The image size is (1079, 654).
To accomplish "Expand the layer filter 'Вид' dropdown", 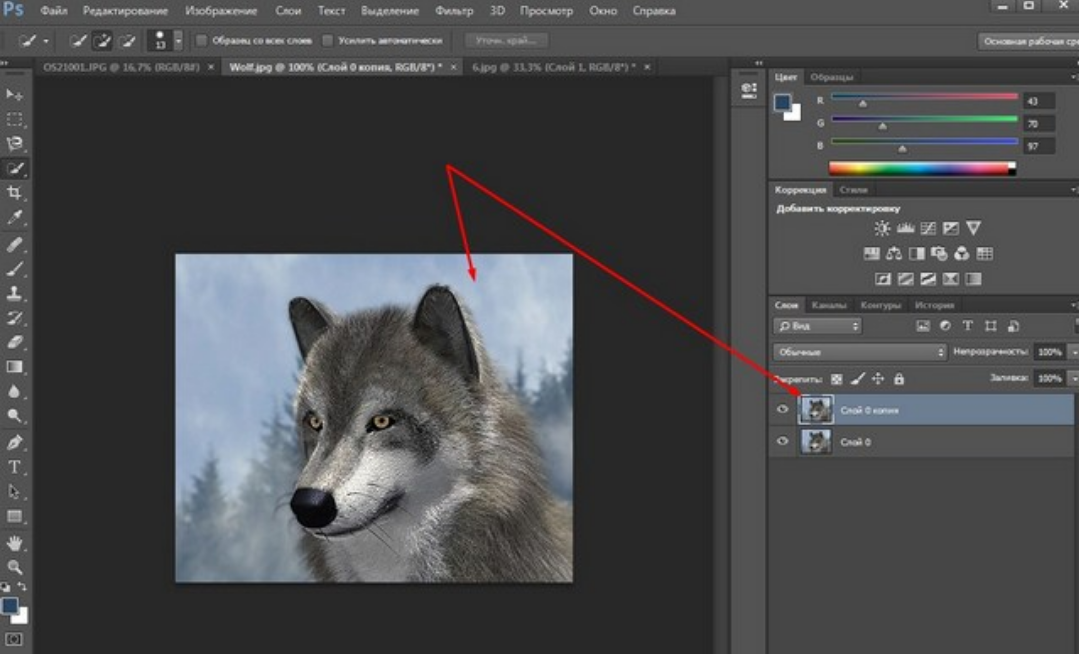I will 817,326.
